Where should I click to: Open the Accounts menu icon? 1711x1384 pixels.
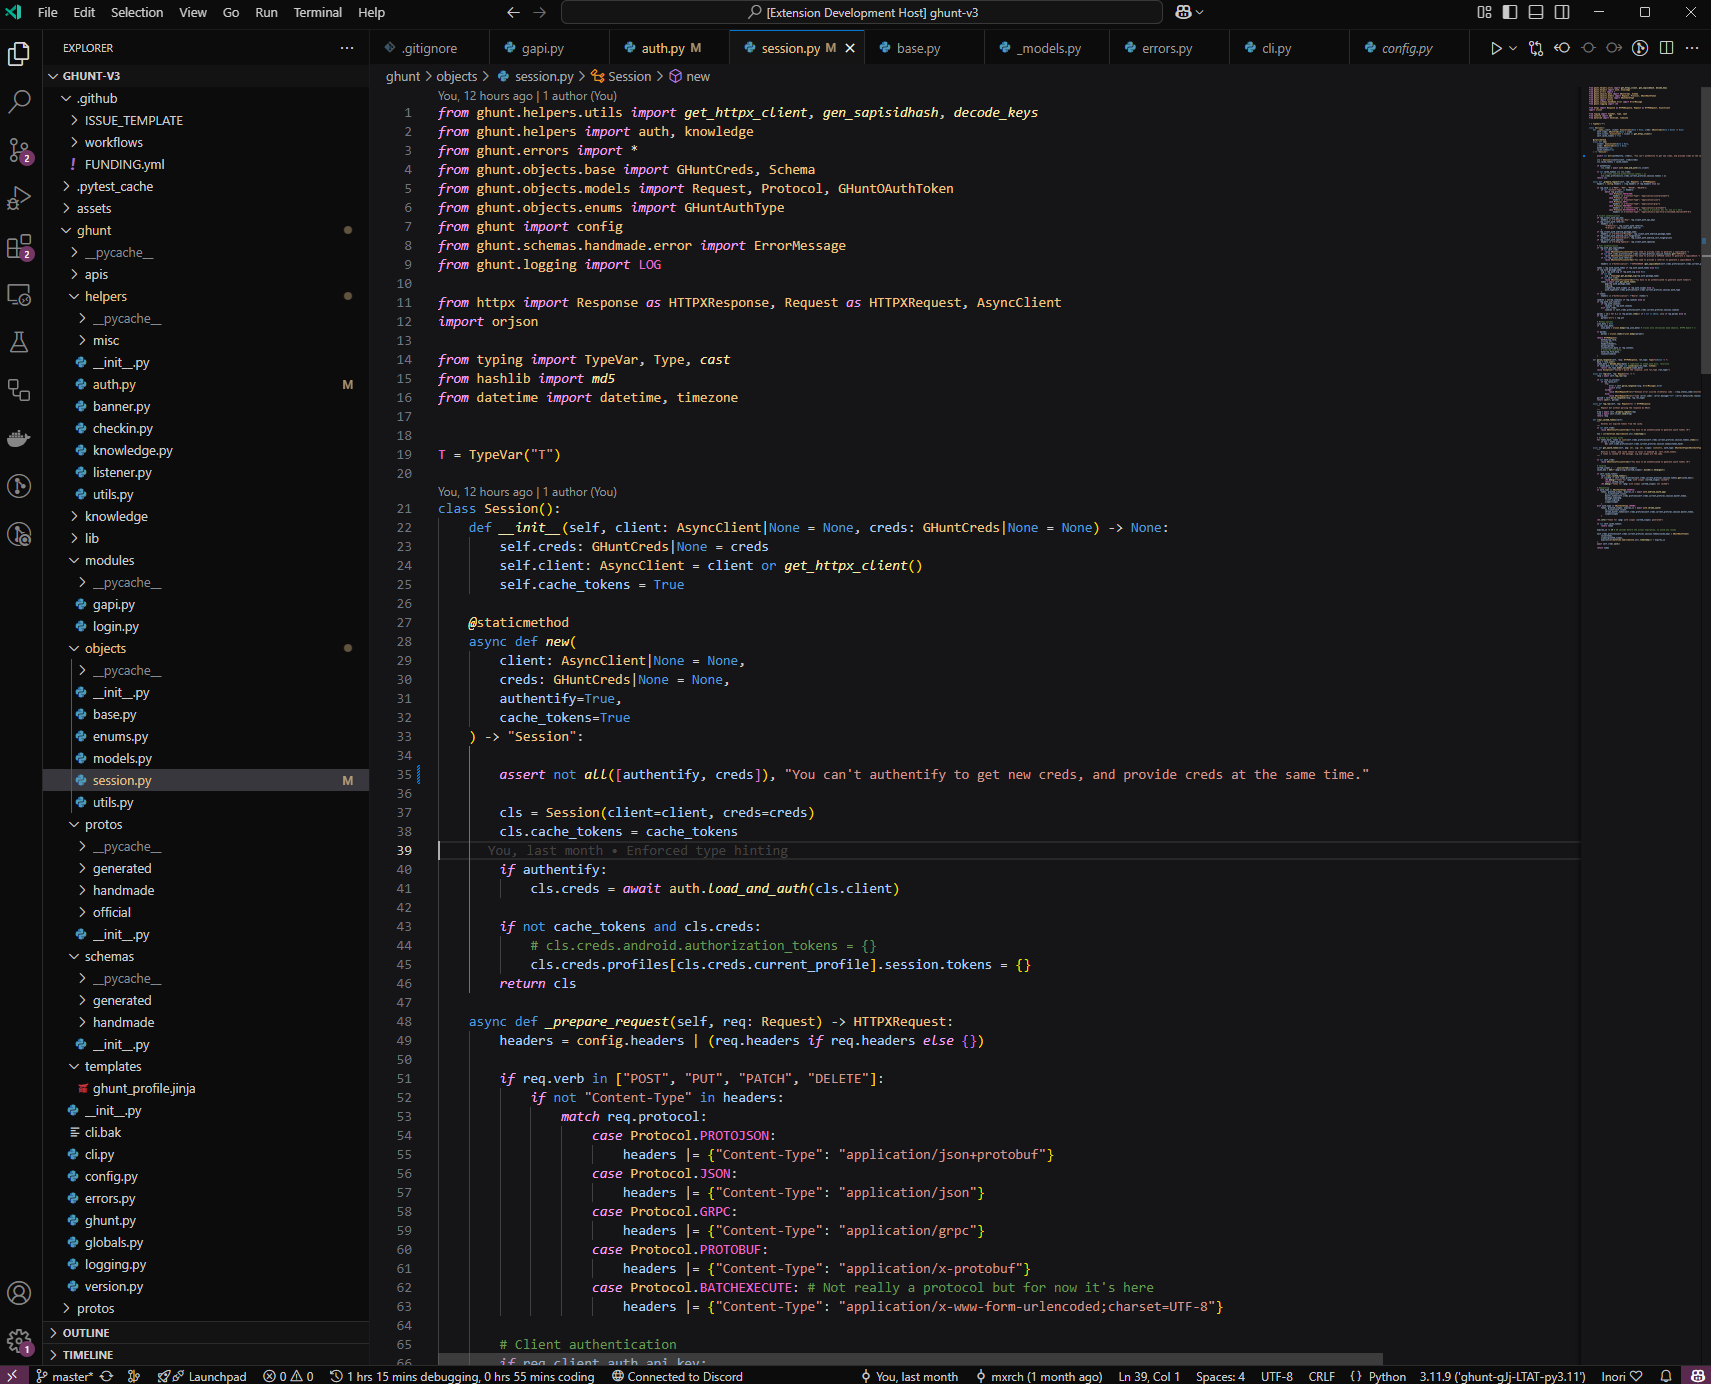(19, 1293)
